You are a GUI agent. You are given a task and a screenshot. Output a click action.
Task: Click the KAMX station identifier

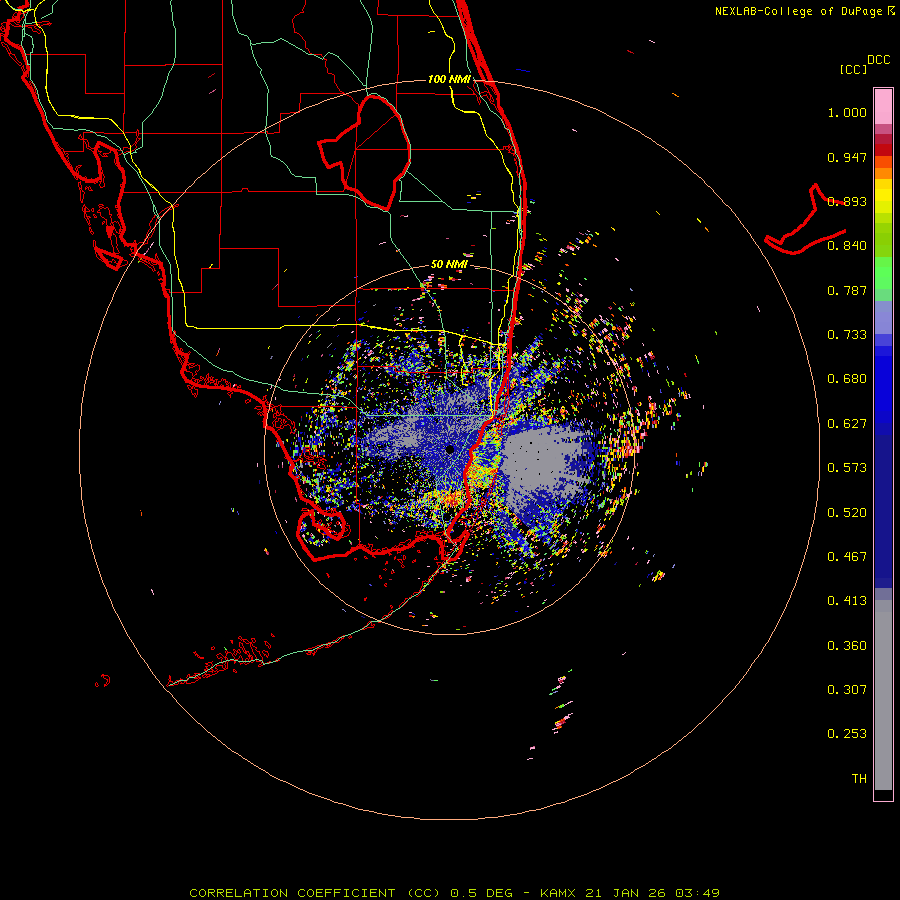point(557,893)
